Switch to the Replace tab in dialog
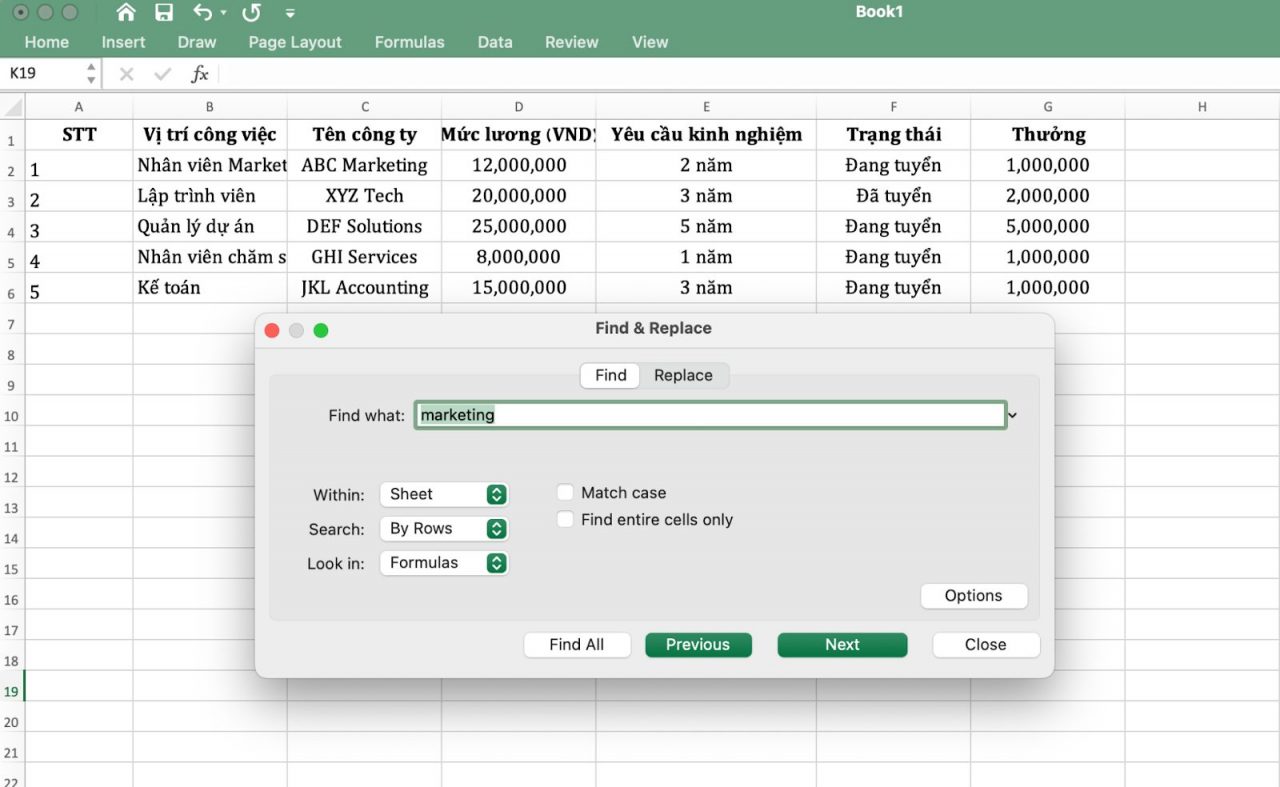This screenshot has width=1280, height=787. [683, 375]
